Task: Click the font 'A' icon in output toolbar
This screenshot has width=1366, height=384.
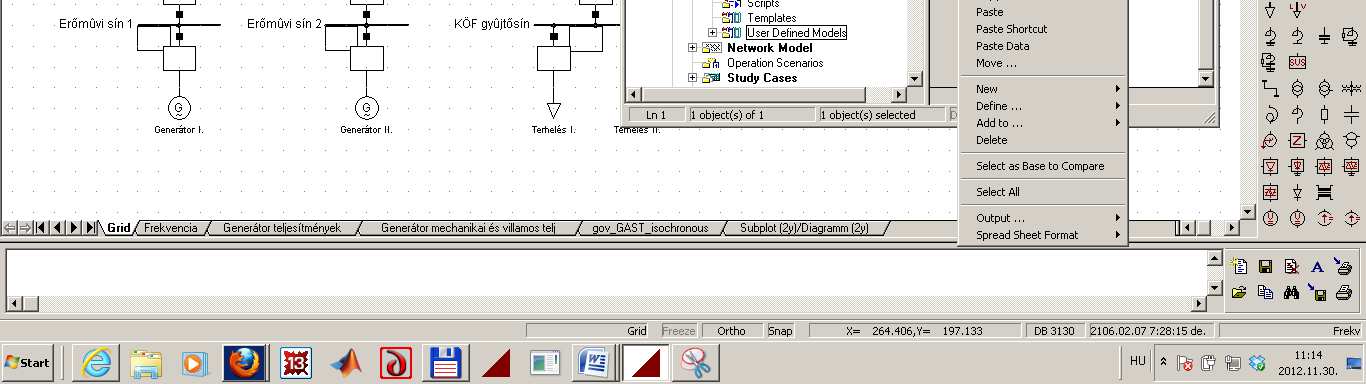Action: 1317,266
